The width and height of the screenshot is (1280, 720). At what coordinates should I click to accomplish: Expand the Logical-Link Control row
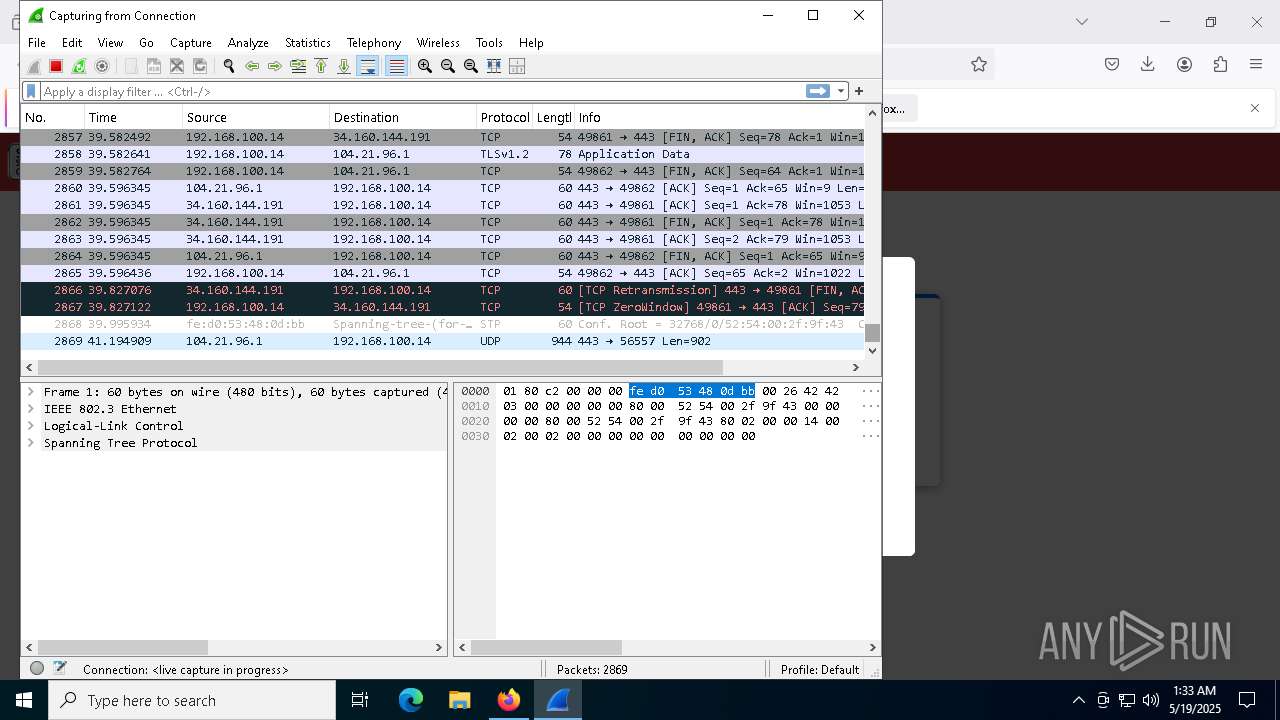point(31,426)
